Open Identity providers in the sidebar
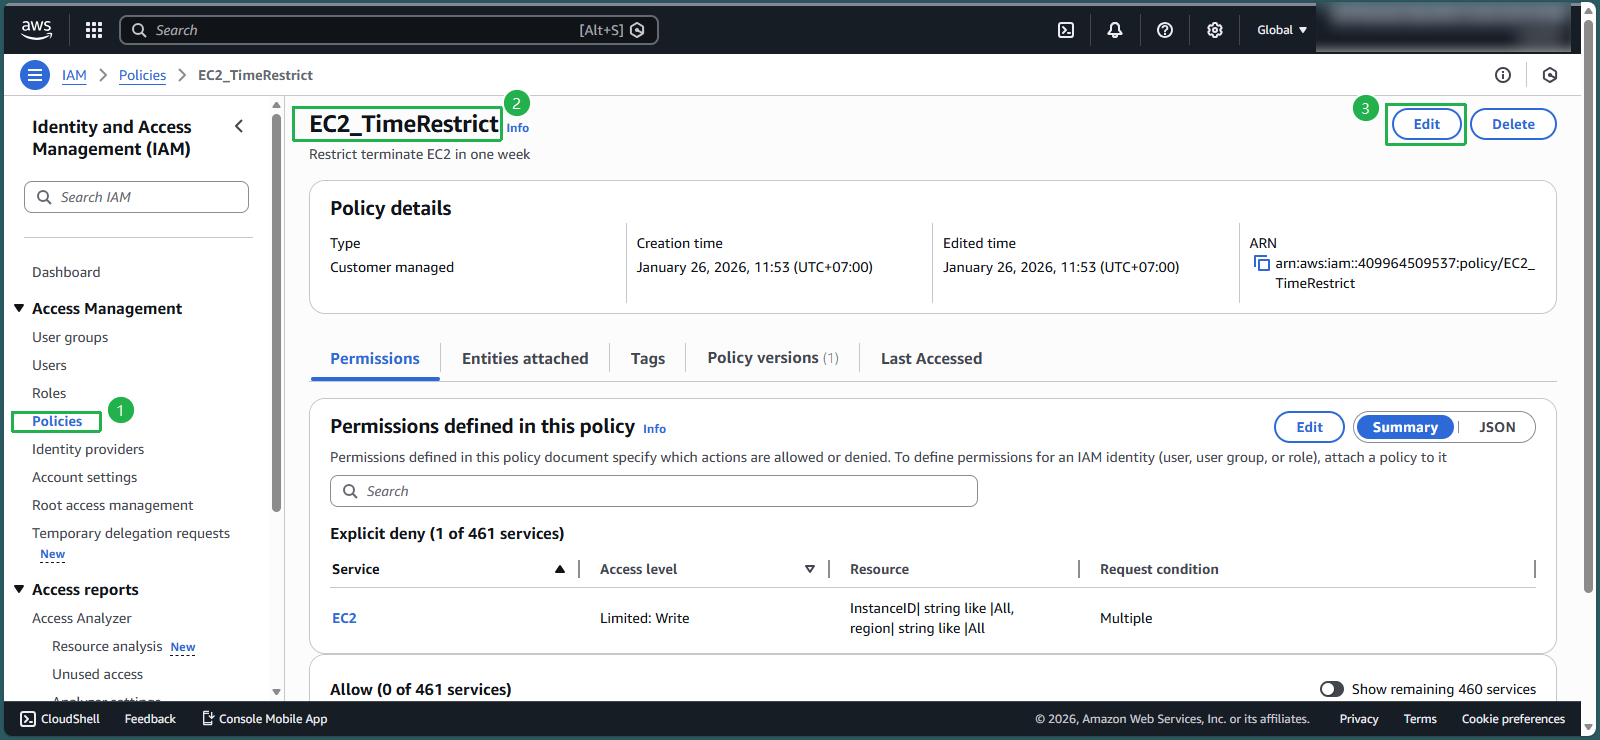 pos(88,449)
